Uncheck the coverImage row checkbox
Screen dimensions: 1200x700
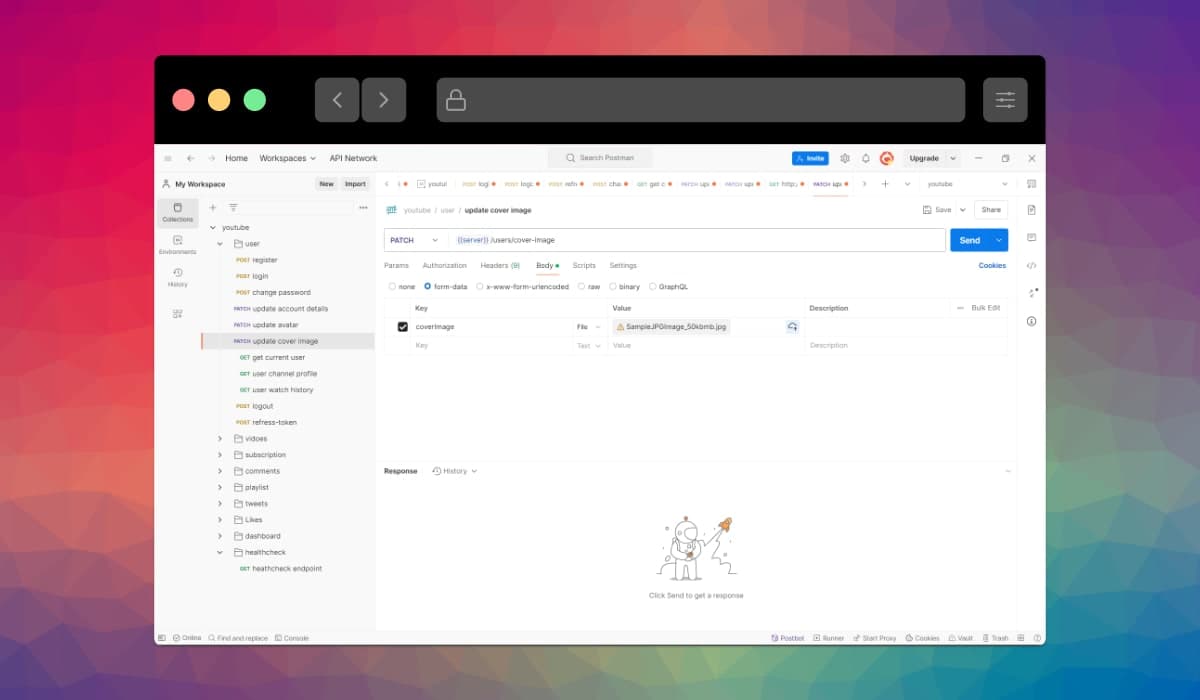click(403, 326)
